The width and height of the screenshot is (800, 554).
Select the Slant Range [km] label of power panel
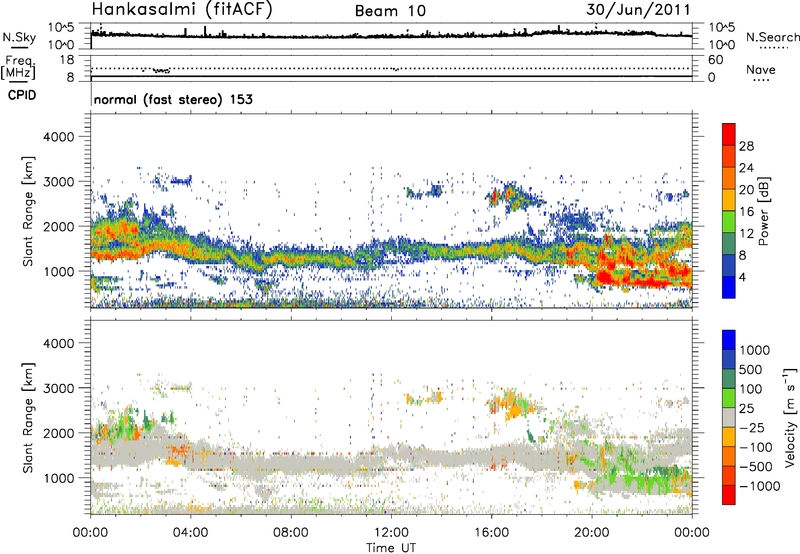click(x=28, y=211)
